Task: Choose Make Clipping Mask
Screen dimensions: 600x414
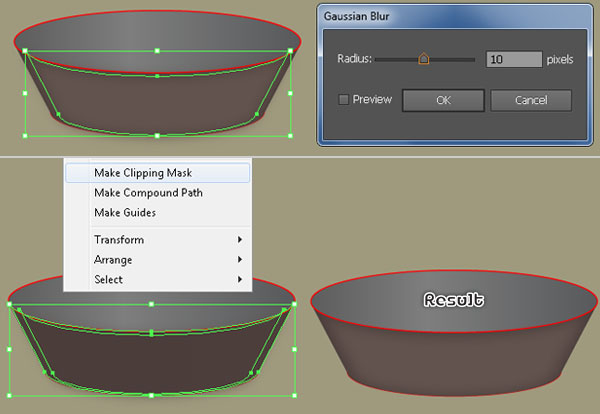Action: 158,173
